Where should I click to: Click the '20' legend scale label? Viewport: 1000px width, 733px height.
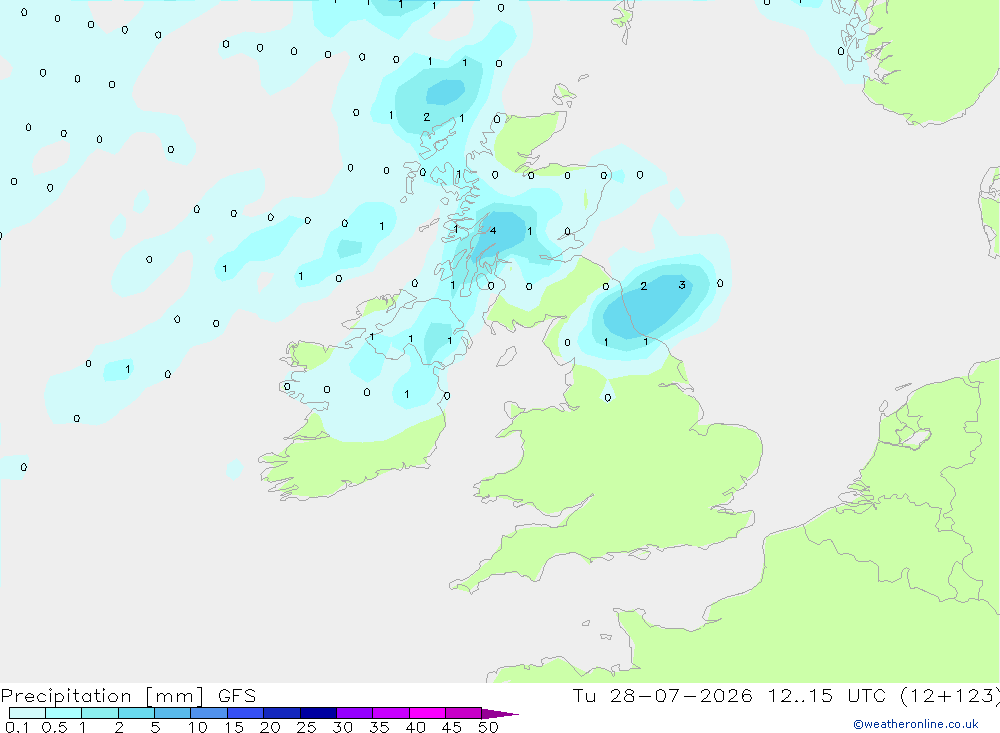click(270, 727)
